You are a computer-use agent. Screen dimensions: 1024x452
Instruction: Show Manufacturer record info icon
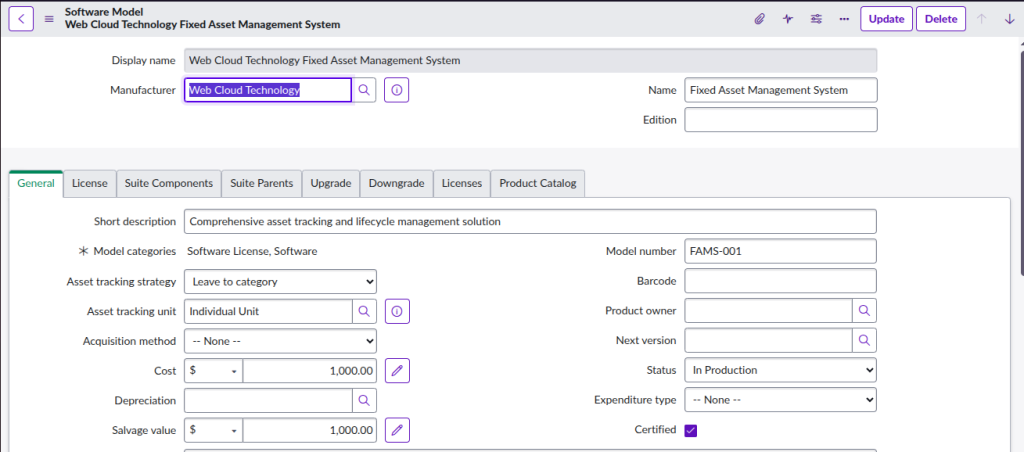point(396,90)
